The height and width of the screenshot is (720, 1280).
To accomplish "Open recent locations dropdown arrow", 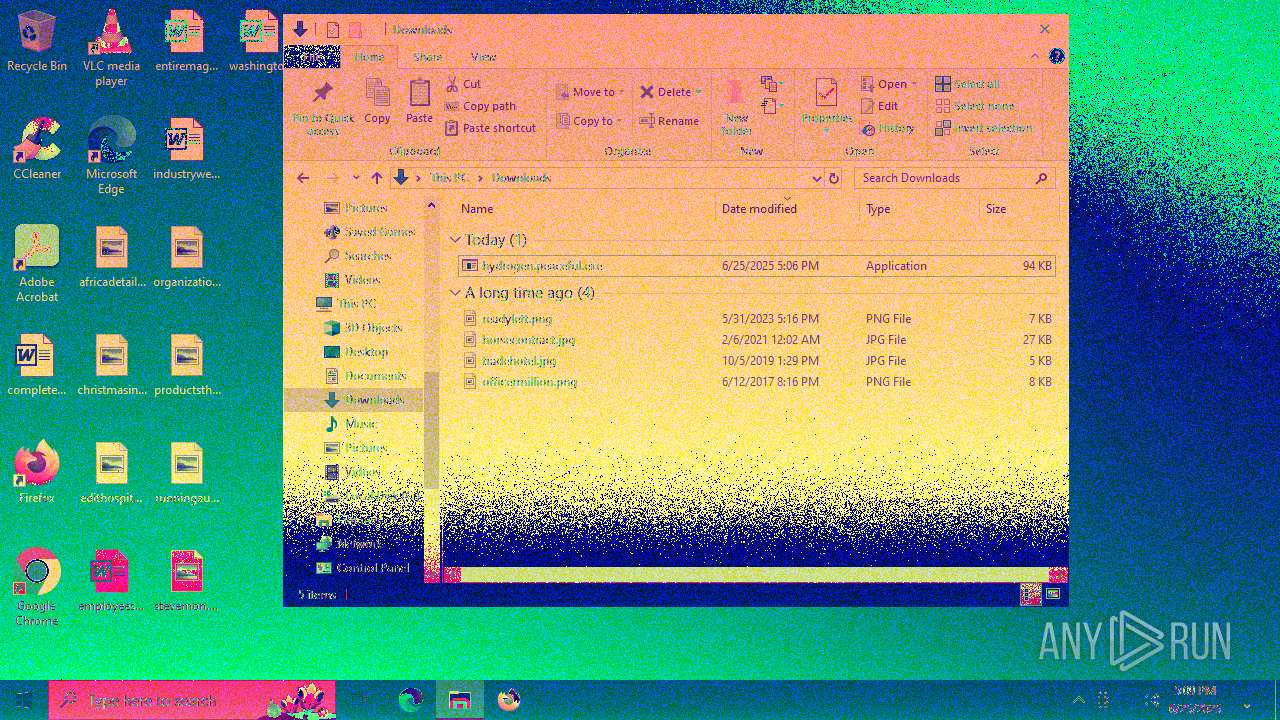I will coord(356,178).
